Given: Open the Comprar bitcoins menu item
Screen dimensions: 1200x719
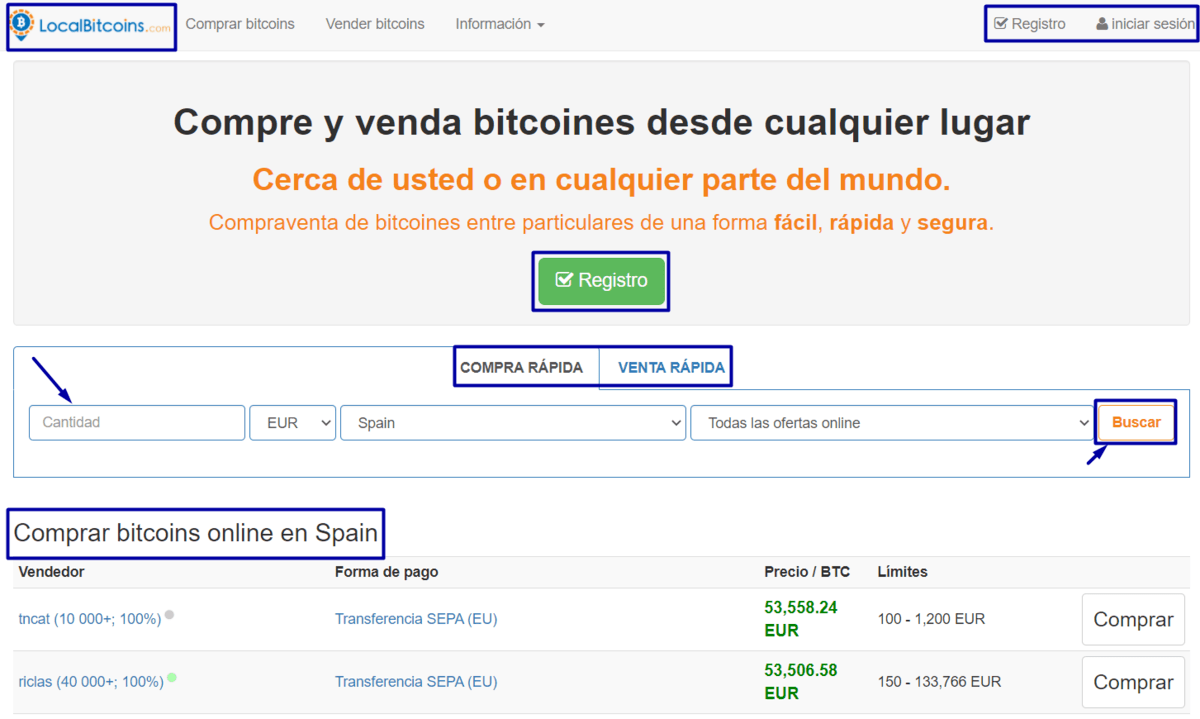Looking at the screenshot, I should coord(240,24).
